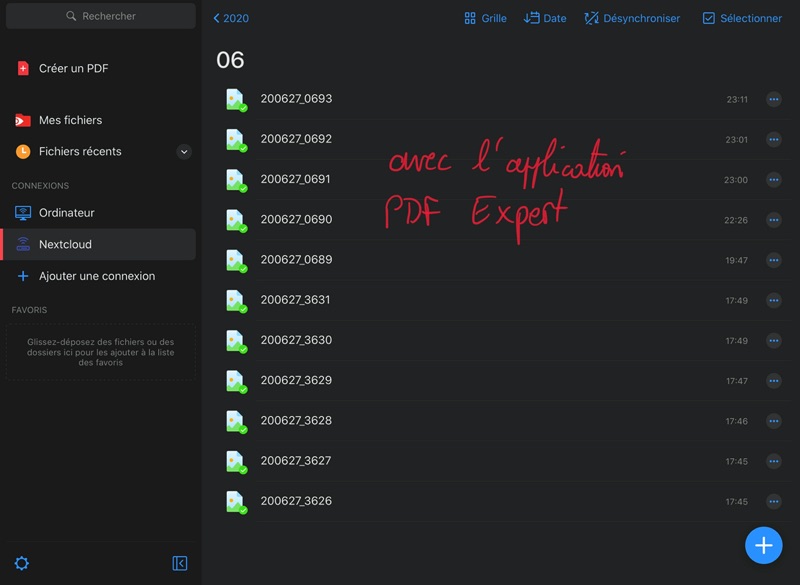Click the Créer un PDF icon

(x=23, y=69)
